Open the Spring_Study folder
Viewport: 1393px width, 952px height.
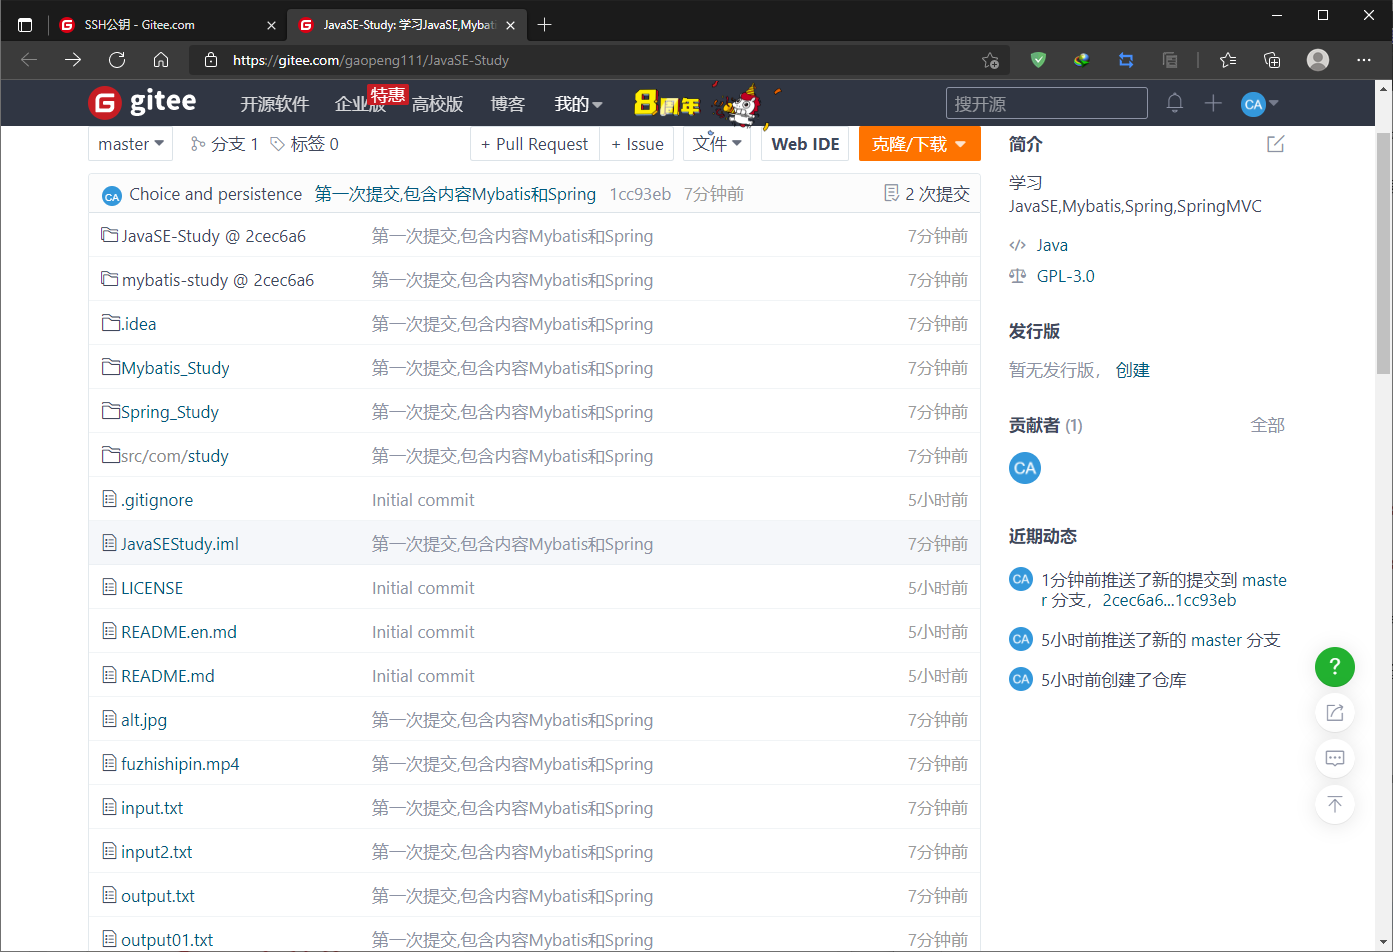[x=170, y=412]
